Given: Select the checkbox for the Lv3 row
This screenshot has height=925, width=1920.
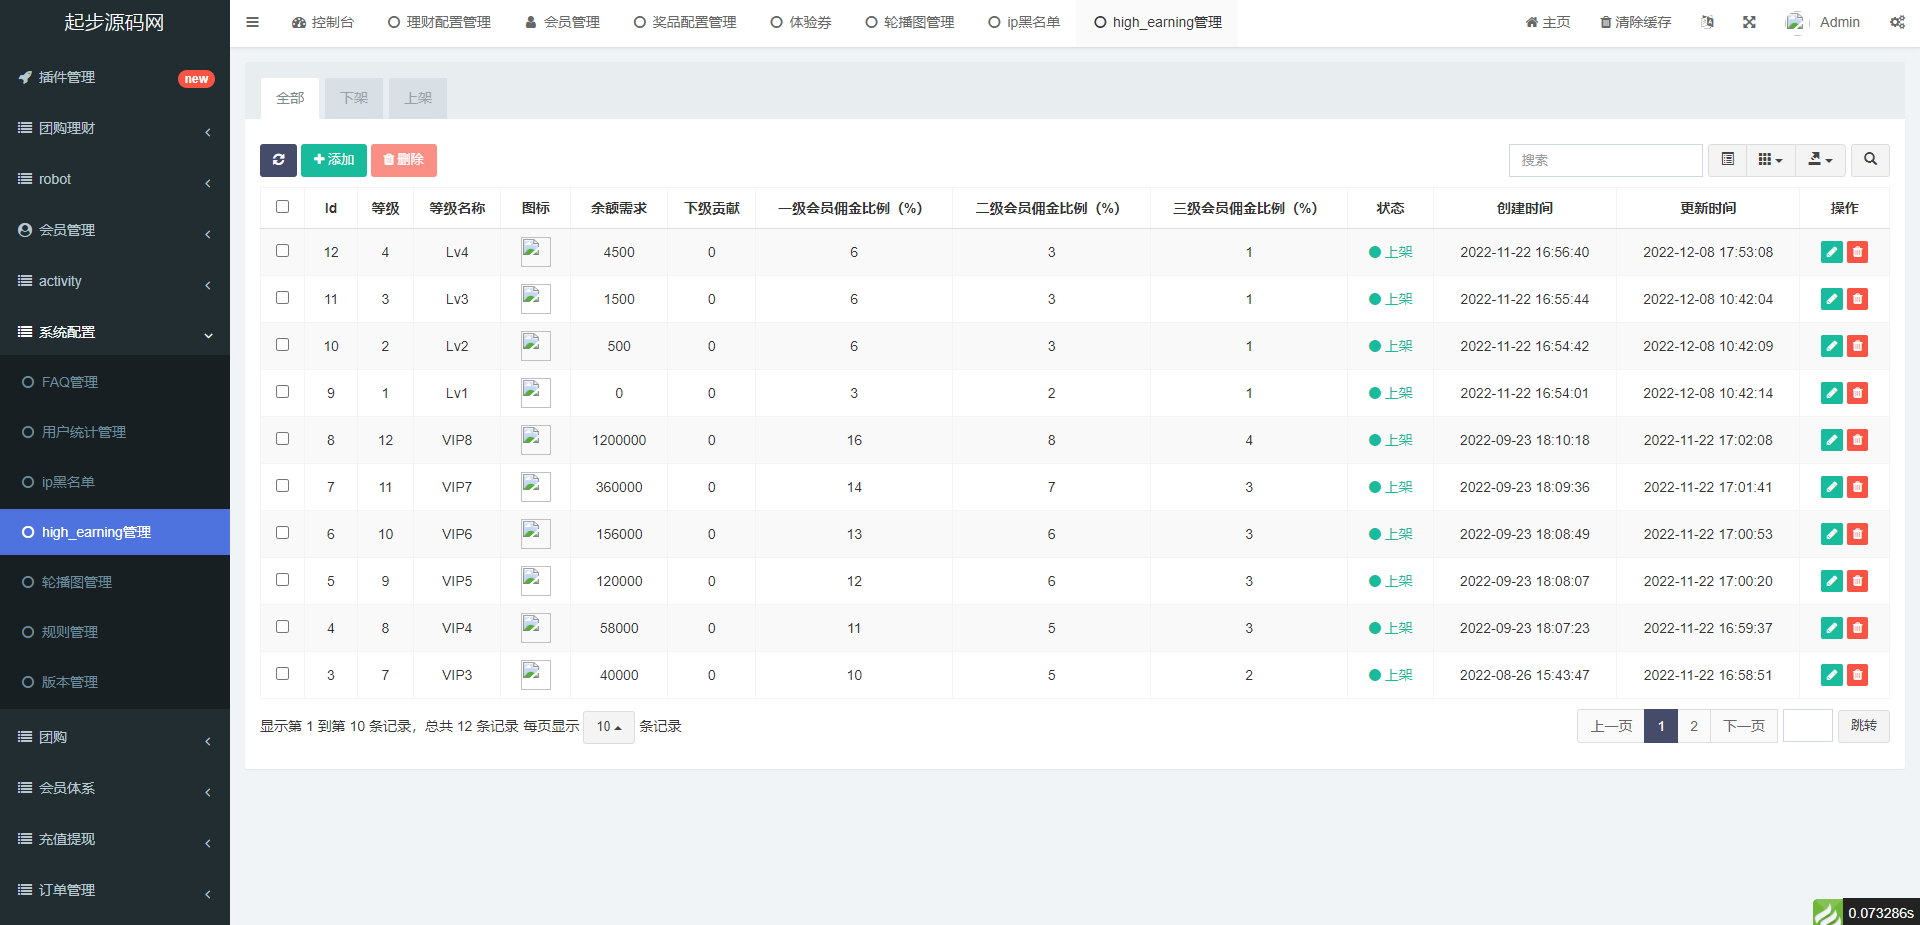Looking at the screenshot, I should [x=282, y=298].
